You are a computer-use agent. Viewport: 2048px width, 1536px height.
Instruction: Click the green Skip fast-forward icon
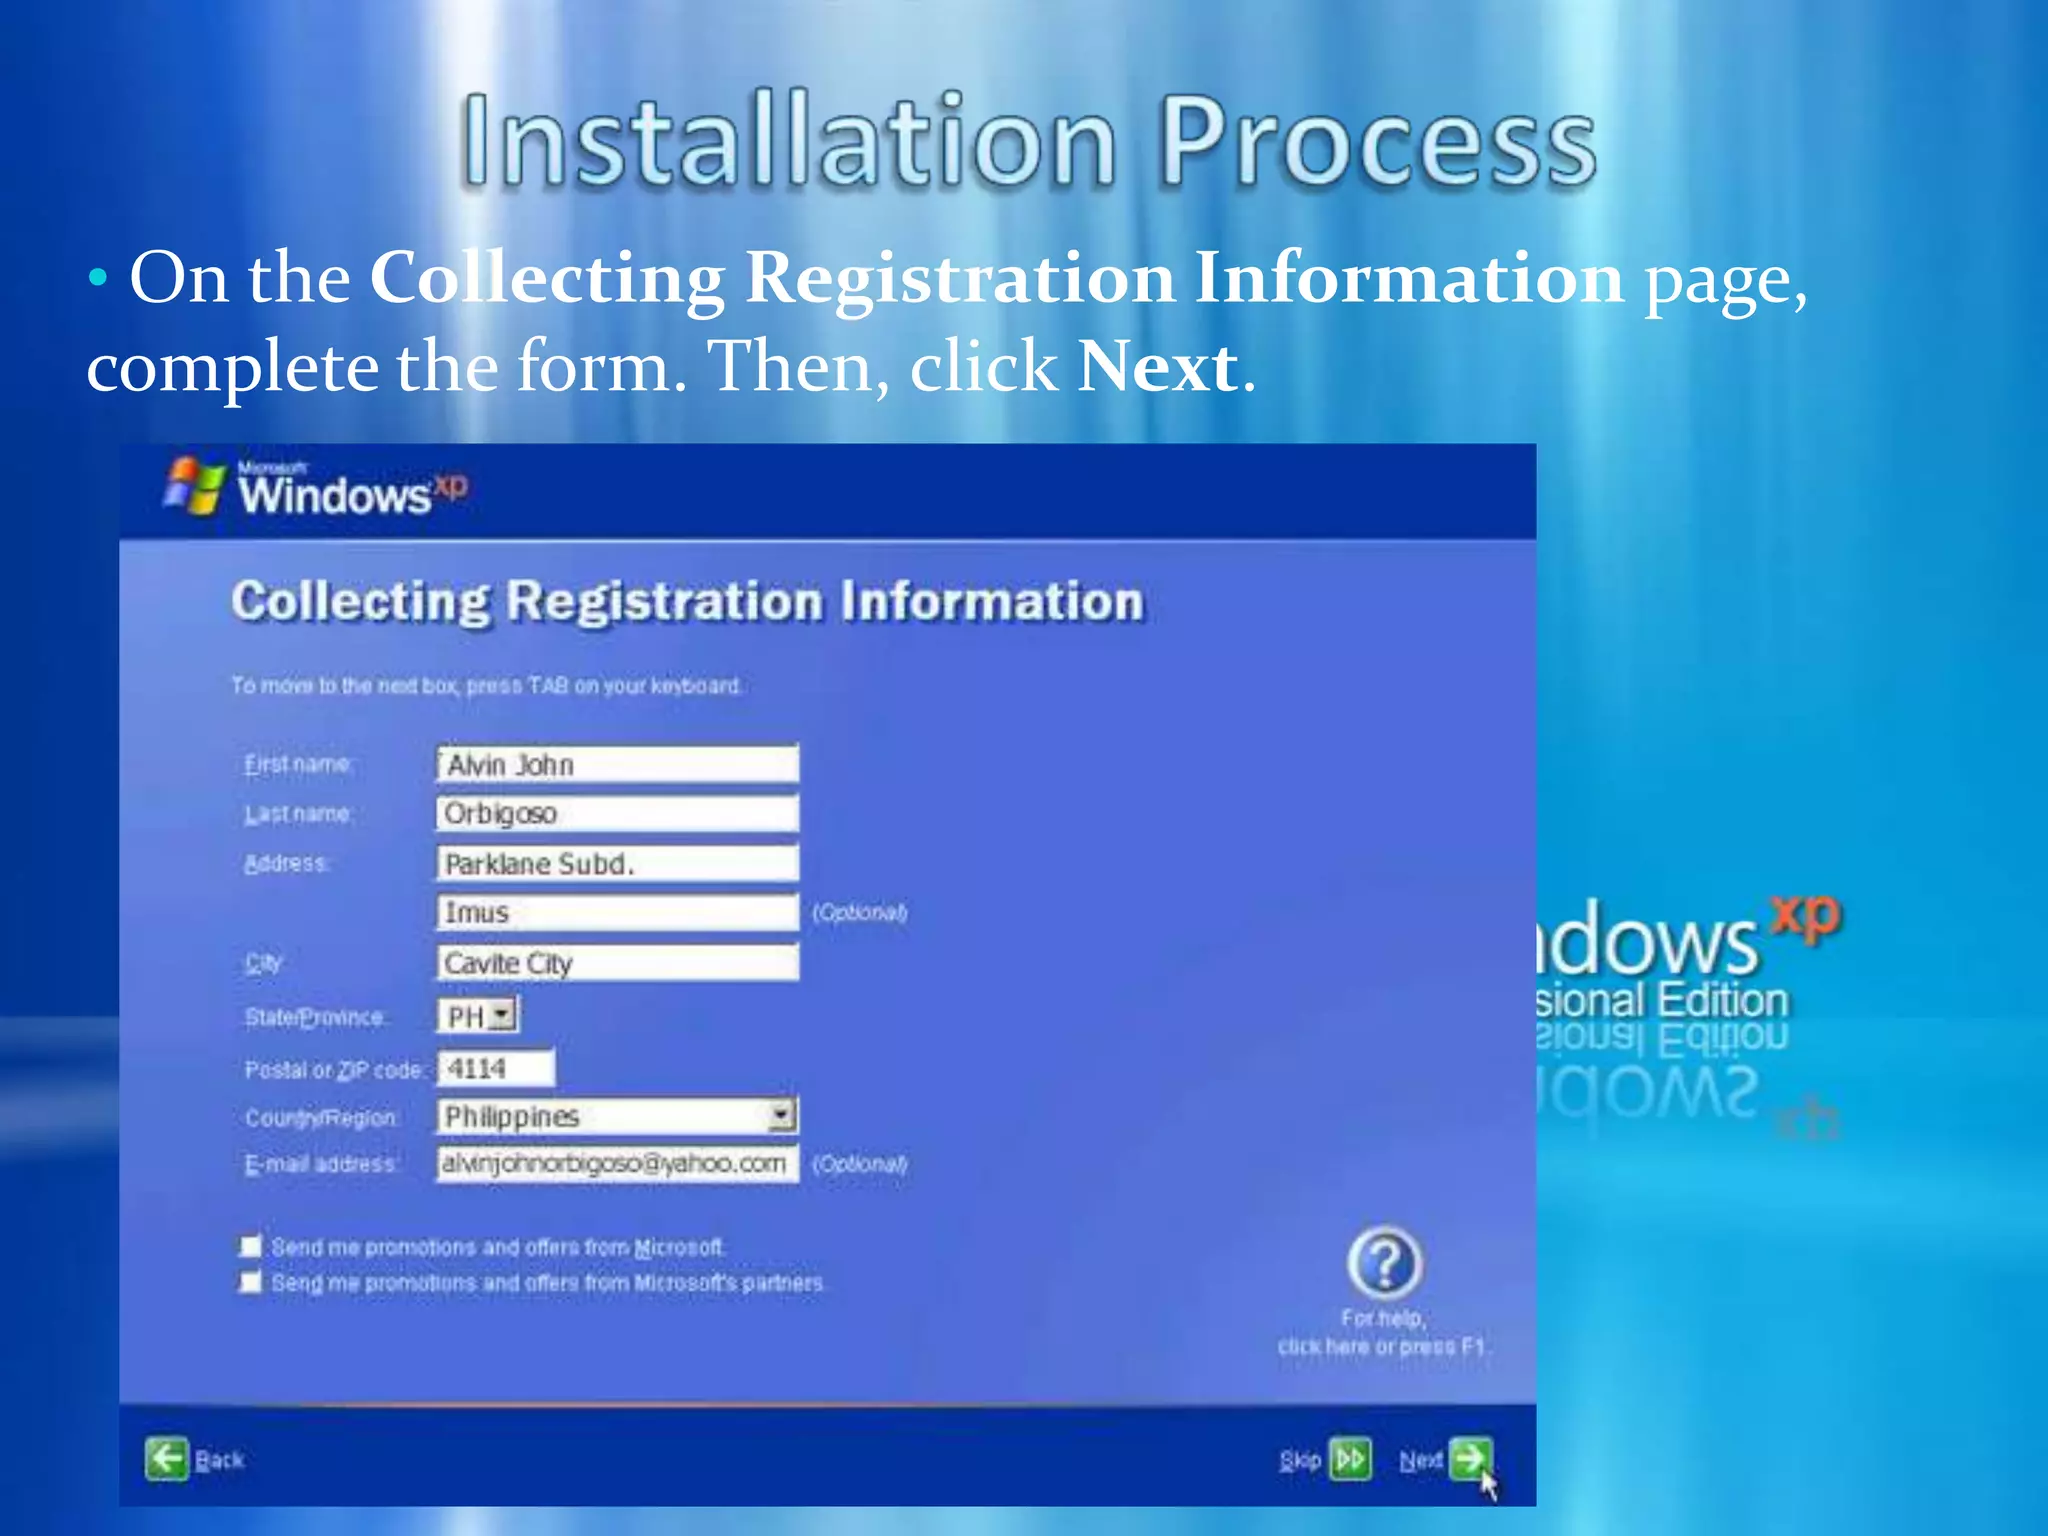click(x=1350, y=1459)
